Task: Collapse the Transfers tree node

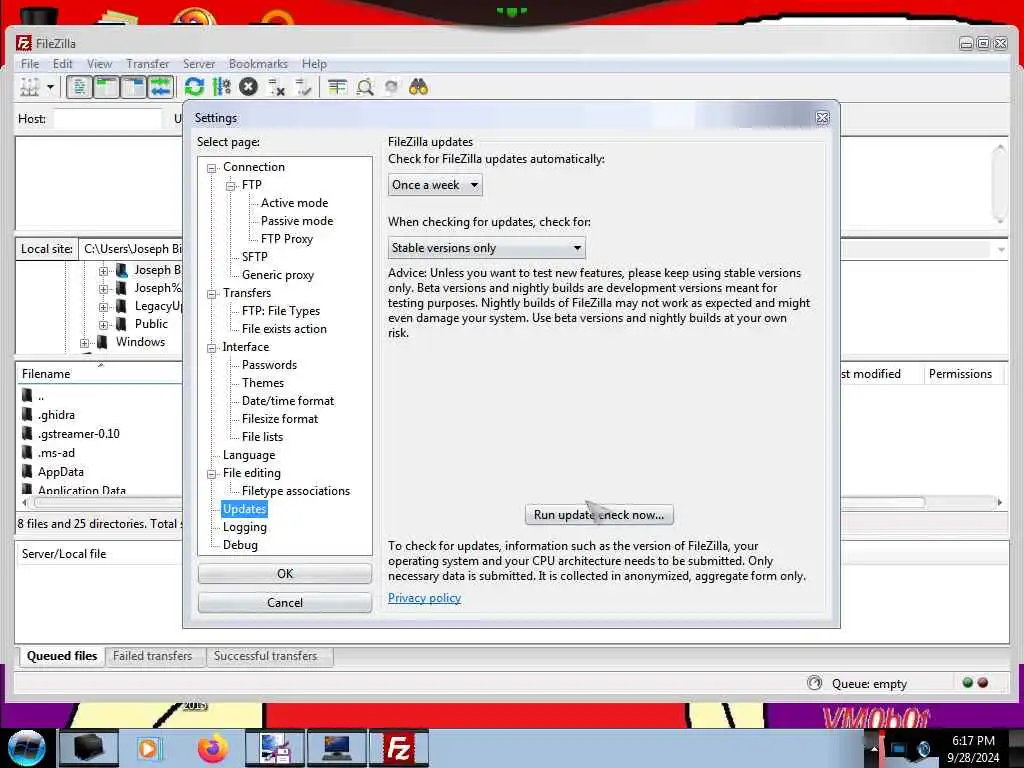Action: 212,294
